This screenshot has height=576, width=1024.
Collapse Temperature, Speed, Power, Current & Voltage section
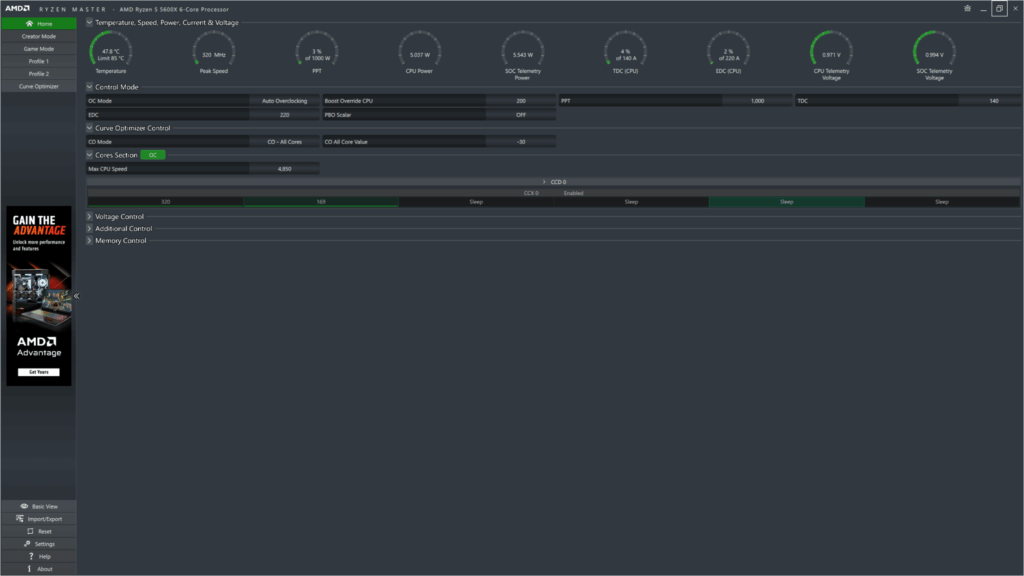coord(89,22)
